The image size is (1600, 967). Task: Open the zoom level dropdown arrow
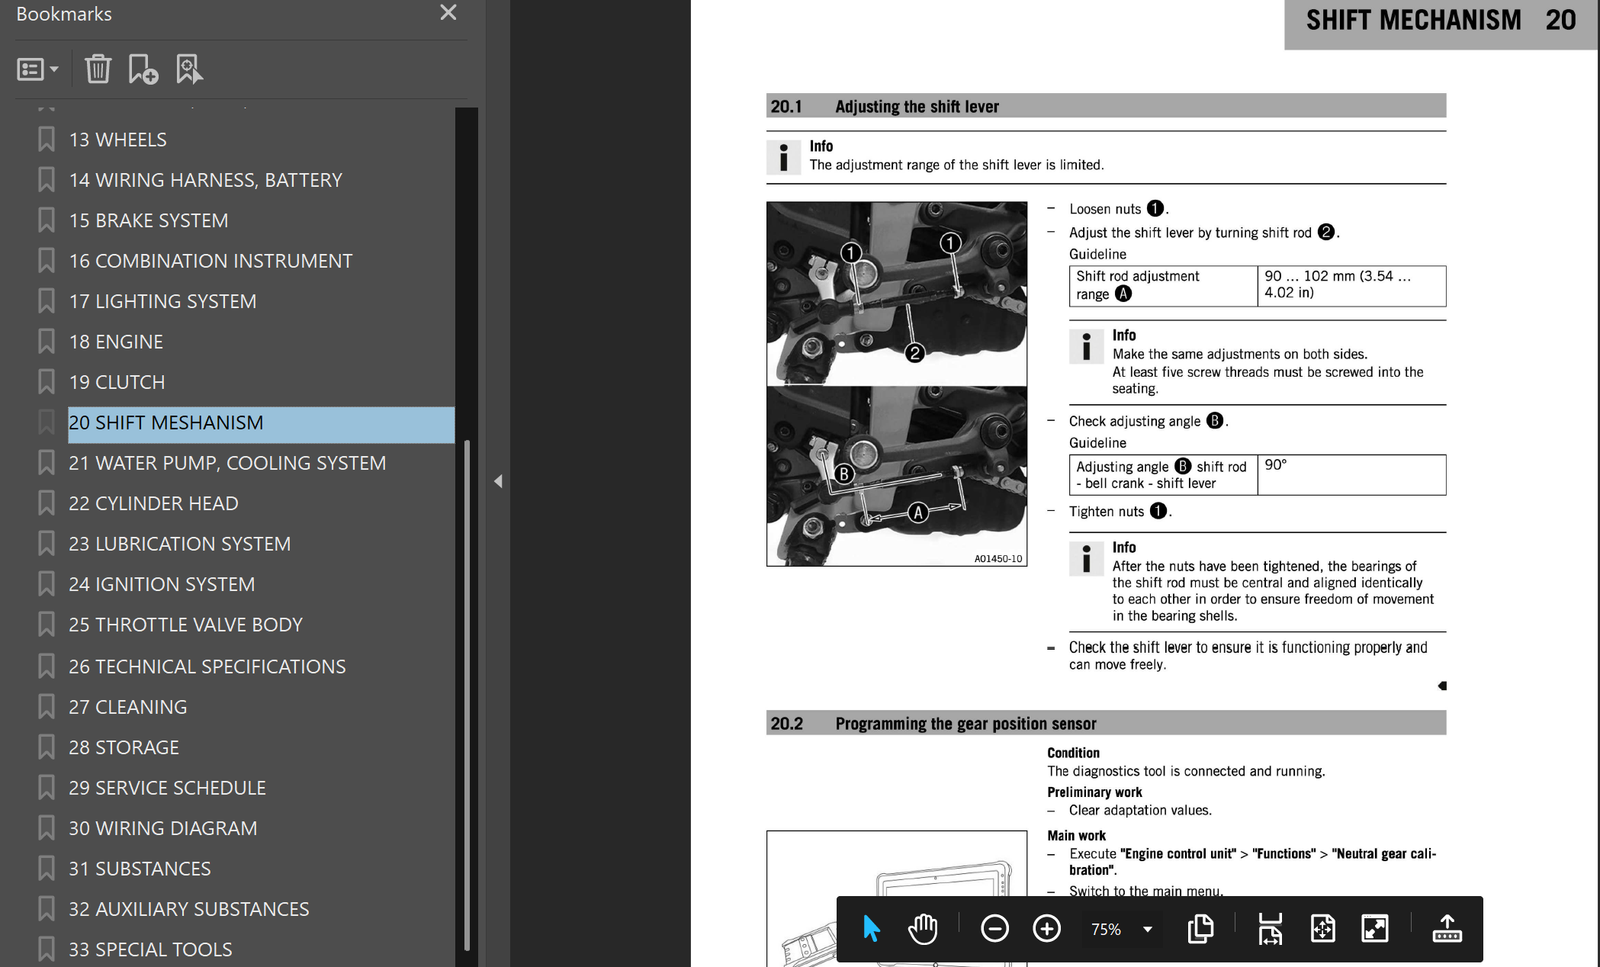pyautogui.click(x=1148, y=929)
